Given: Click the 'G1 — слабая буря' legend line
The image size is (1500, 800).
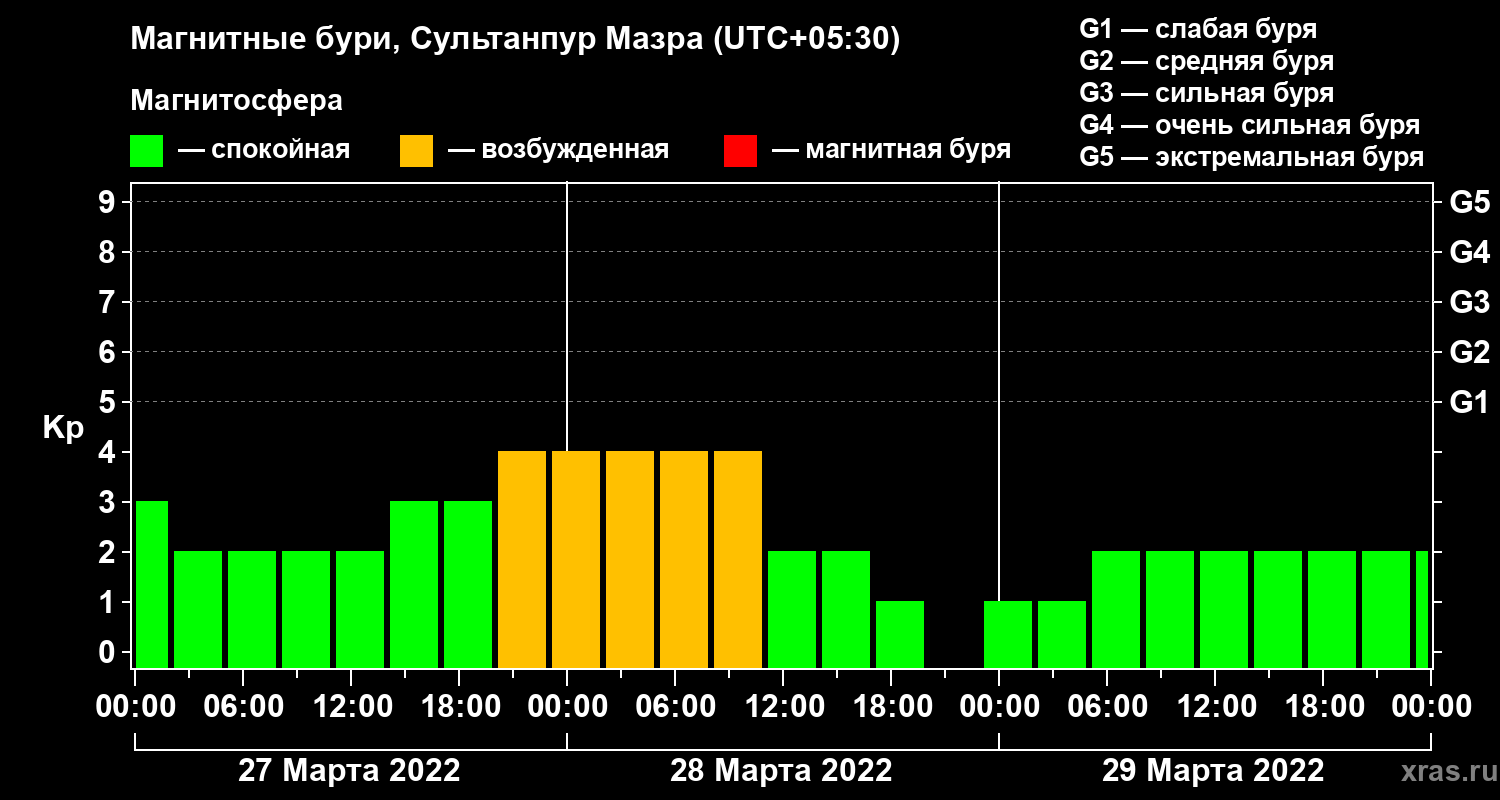Looking at the screenshot, I should 1198,29.
